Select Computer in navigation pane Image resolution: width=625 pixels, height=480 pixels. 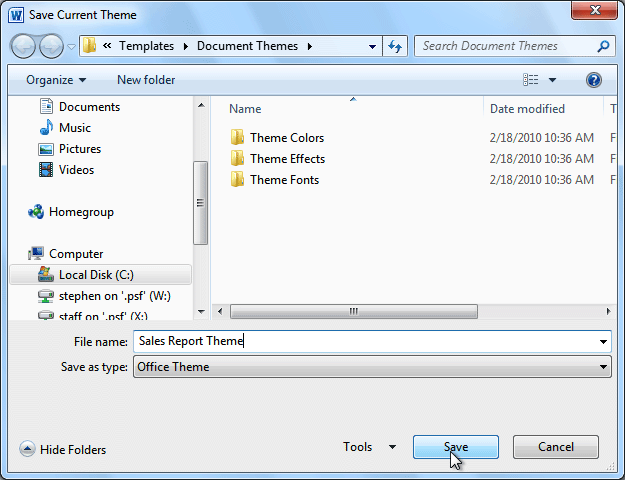click(x=76, y=254)
